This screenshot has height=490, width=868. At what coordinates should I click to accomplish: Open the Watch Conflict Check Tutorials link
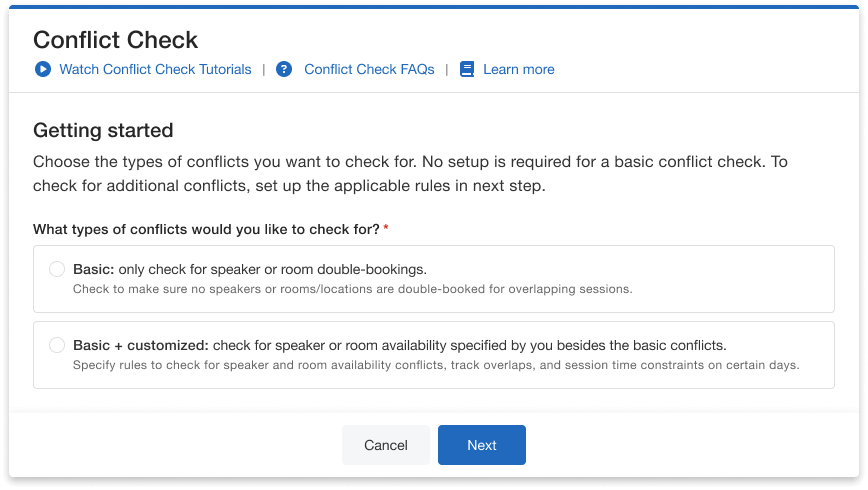coord(155,69)
